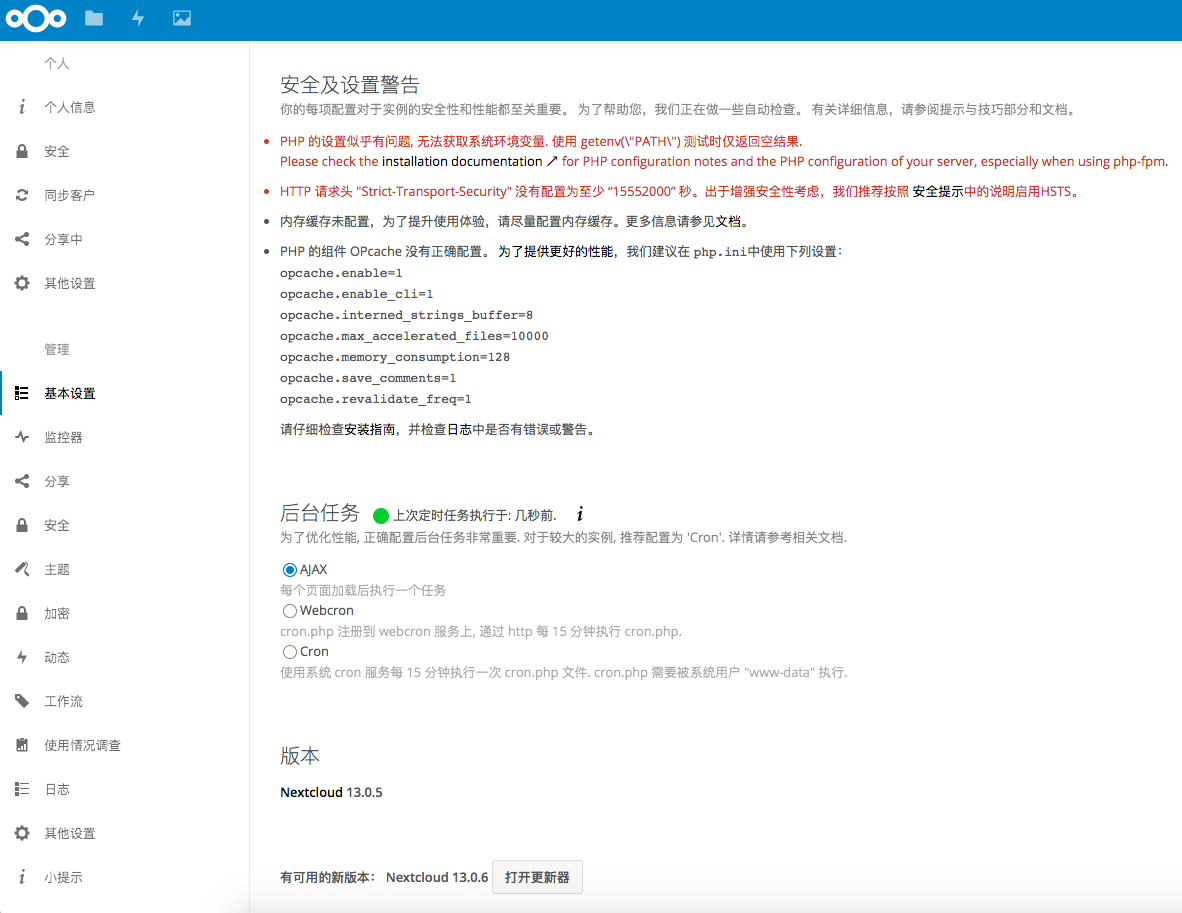
Task: Click opcache.memory_consumption=128 line
Action: (x=395, y=357)
